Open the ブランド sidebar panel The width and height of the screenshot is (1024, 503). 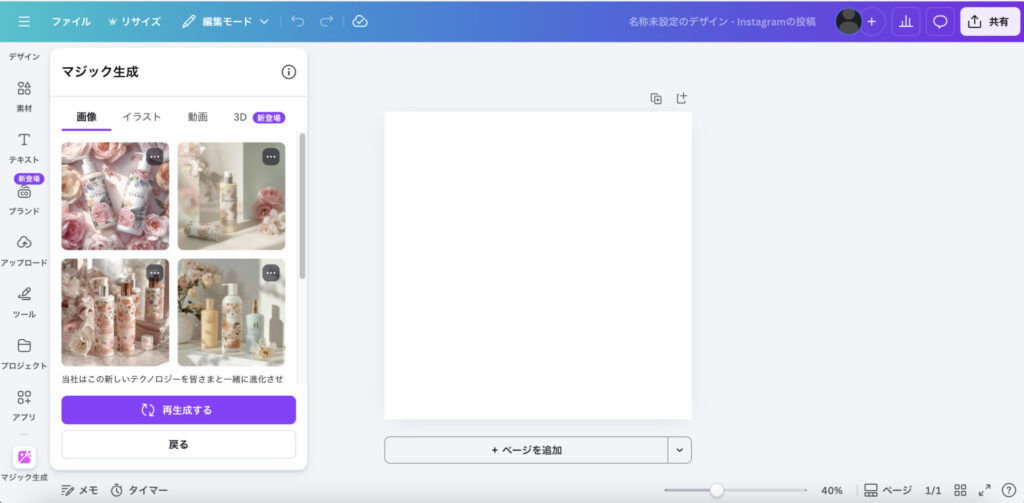[x=24, y=199]
